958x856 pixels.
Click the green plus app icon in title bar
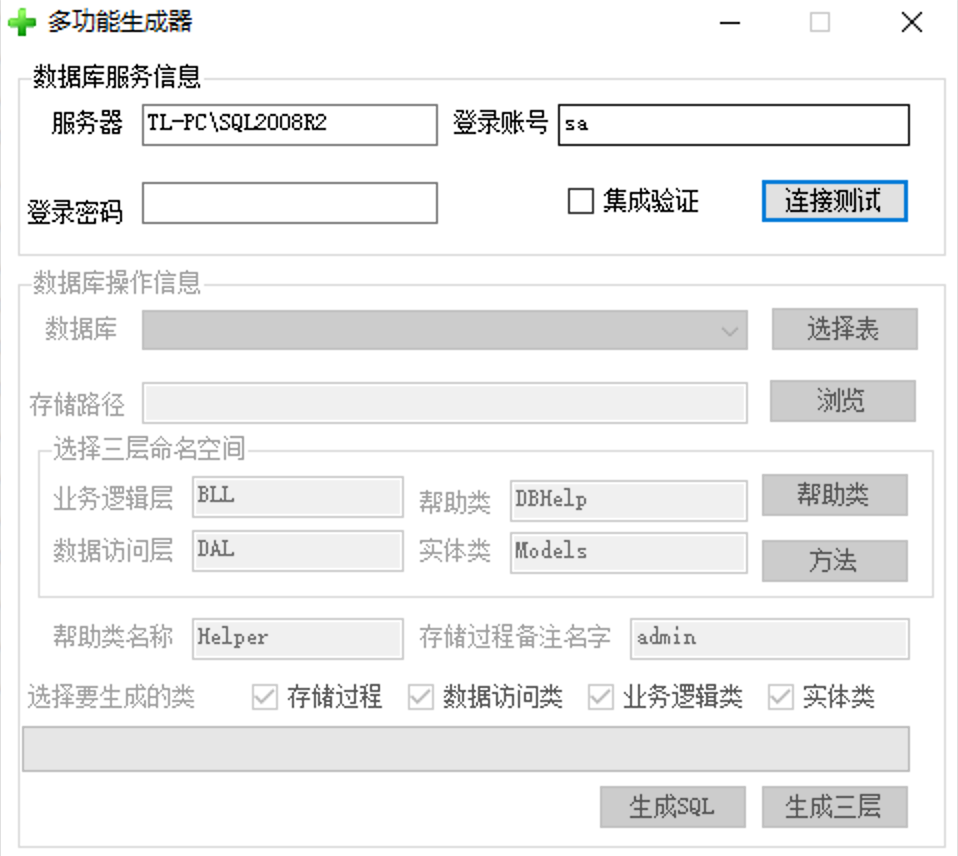22,23
